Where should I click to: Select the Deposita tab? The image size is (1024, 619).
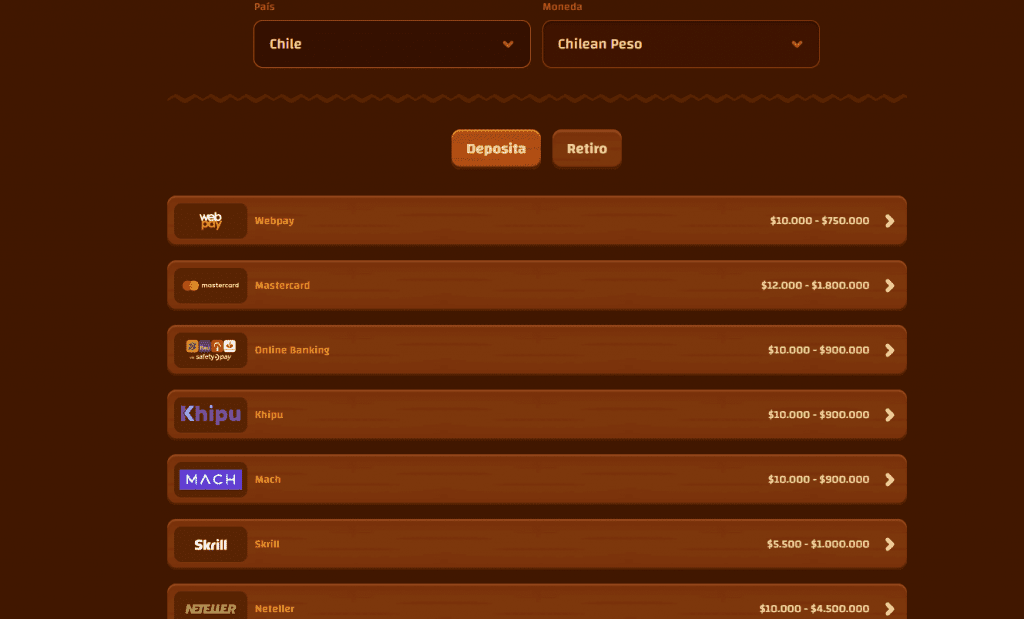(x=495, y=148)
